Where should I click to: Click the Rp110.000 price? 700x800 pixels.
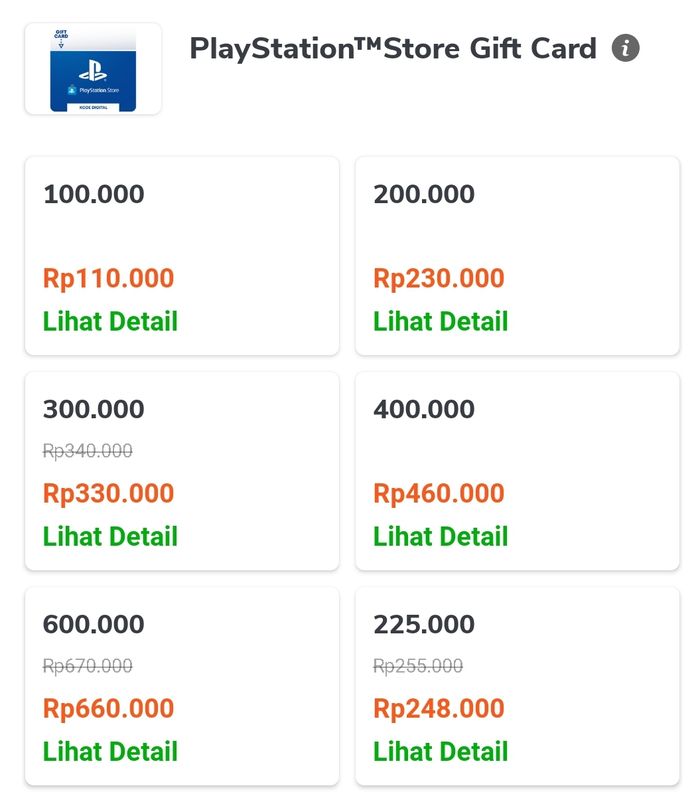click(x=108, y=278)
